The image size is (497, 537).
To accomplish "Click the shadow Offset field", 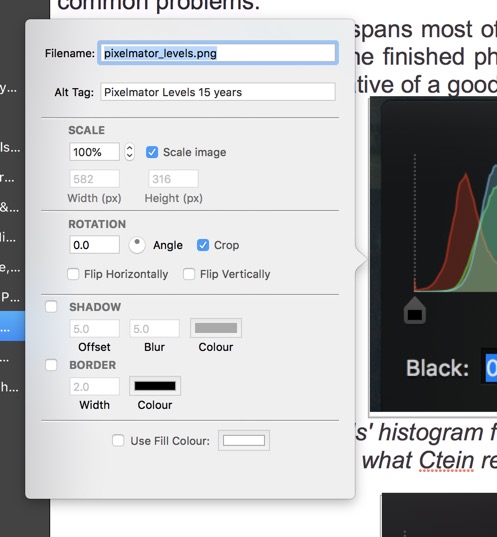I will 95,329.
